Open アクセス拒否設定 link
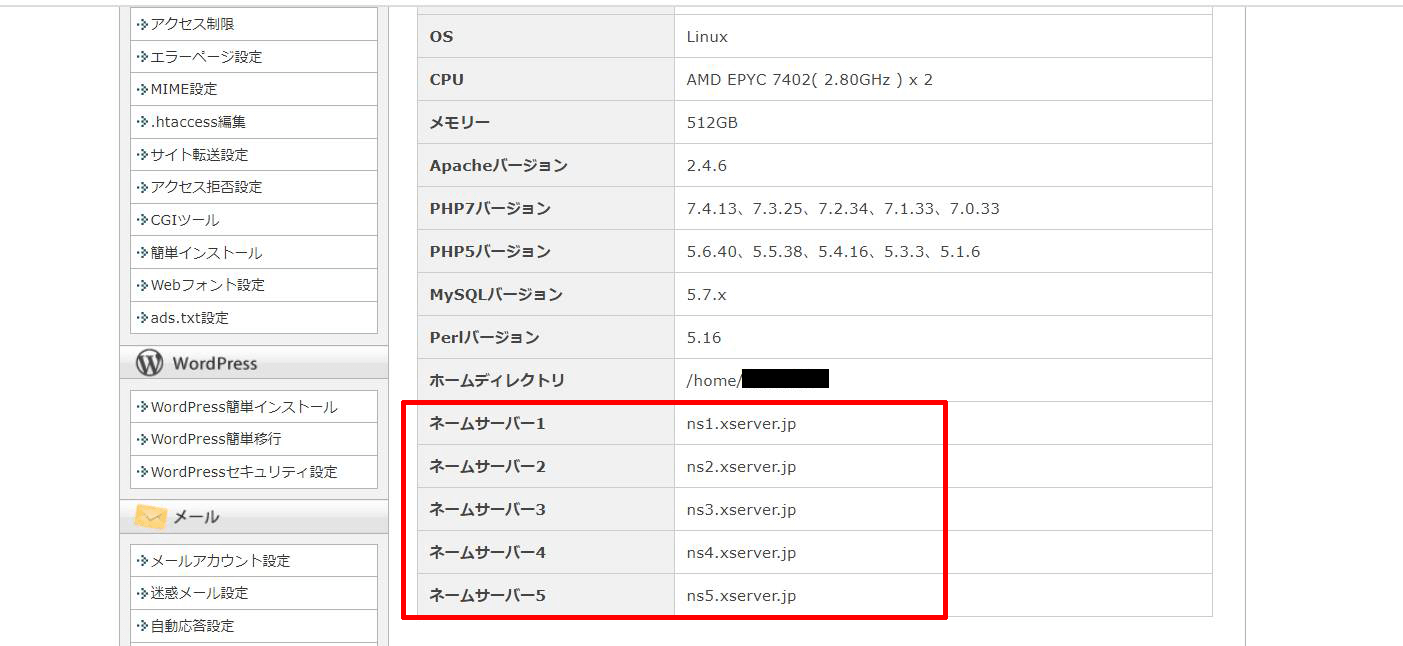 click(x=206, y=187)
